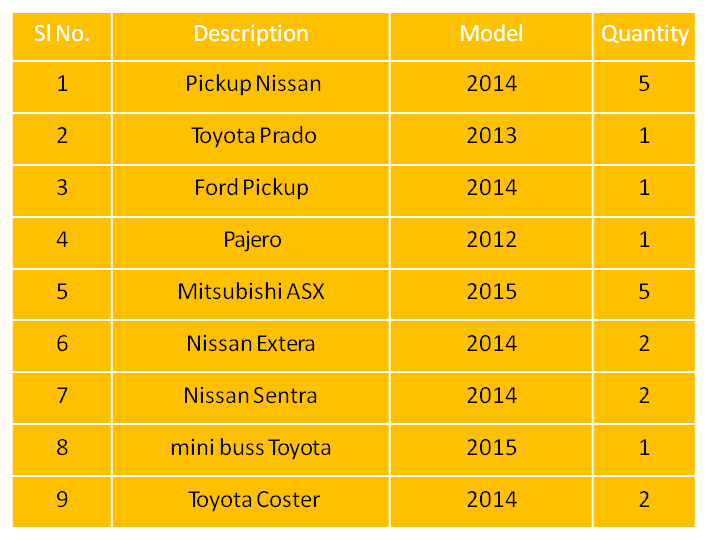
Task: Click the Mitsubishi ASX cell
Action: click(x=251, y=295)
